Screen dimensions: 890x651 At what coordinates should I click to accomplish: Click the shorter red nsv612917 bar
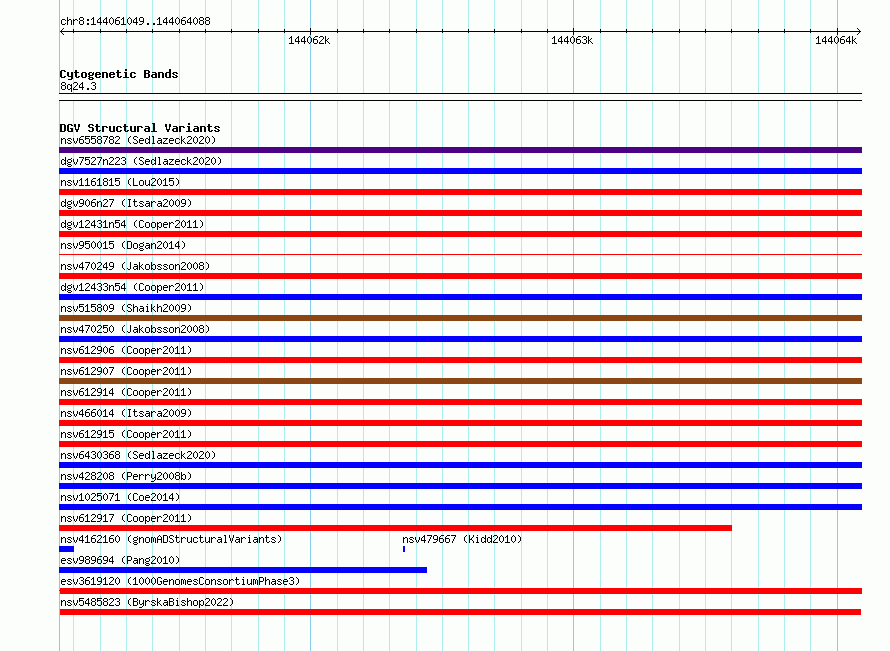click(396, 528)
